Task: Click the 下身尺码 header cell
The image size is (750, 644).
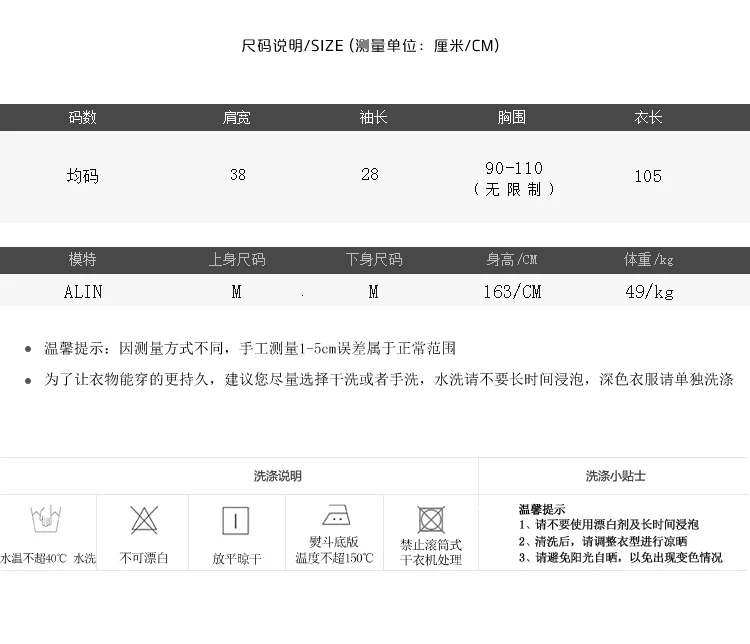Action: tap(374, 259)
